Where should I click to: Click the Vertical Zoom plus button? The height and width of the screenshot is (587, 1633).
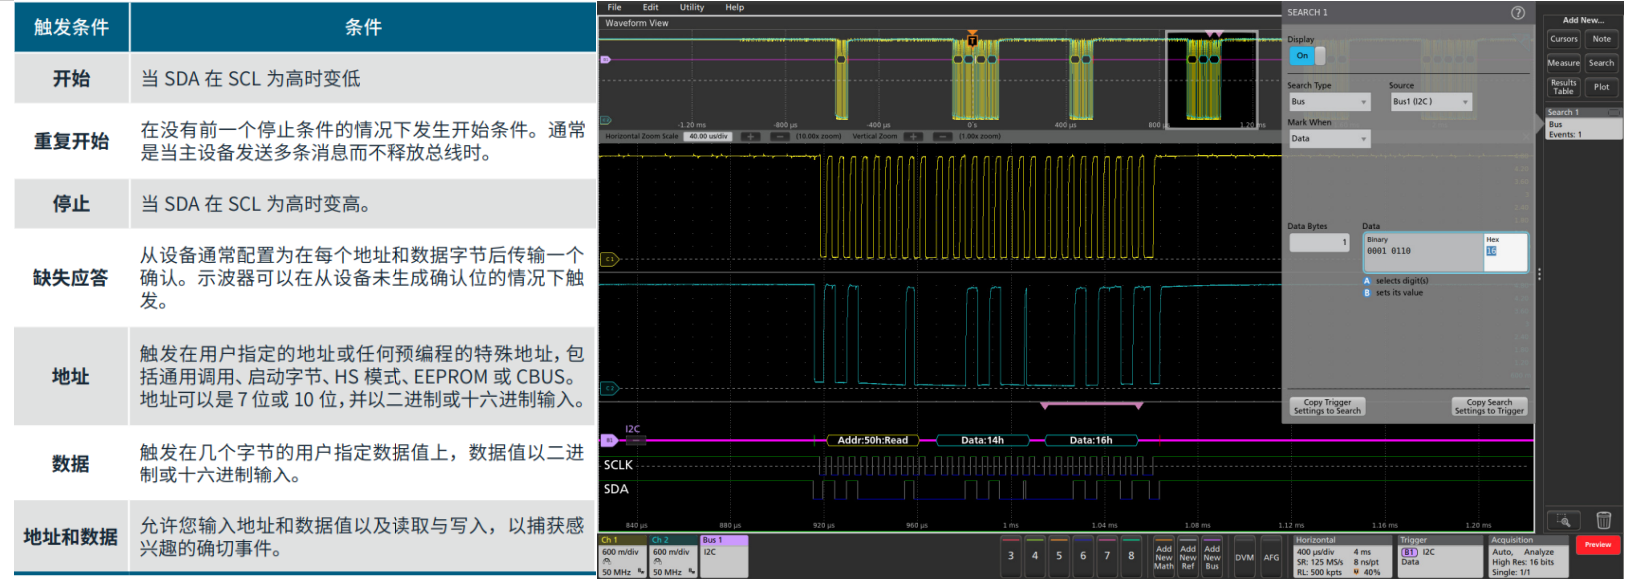912,136
